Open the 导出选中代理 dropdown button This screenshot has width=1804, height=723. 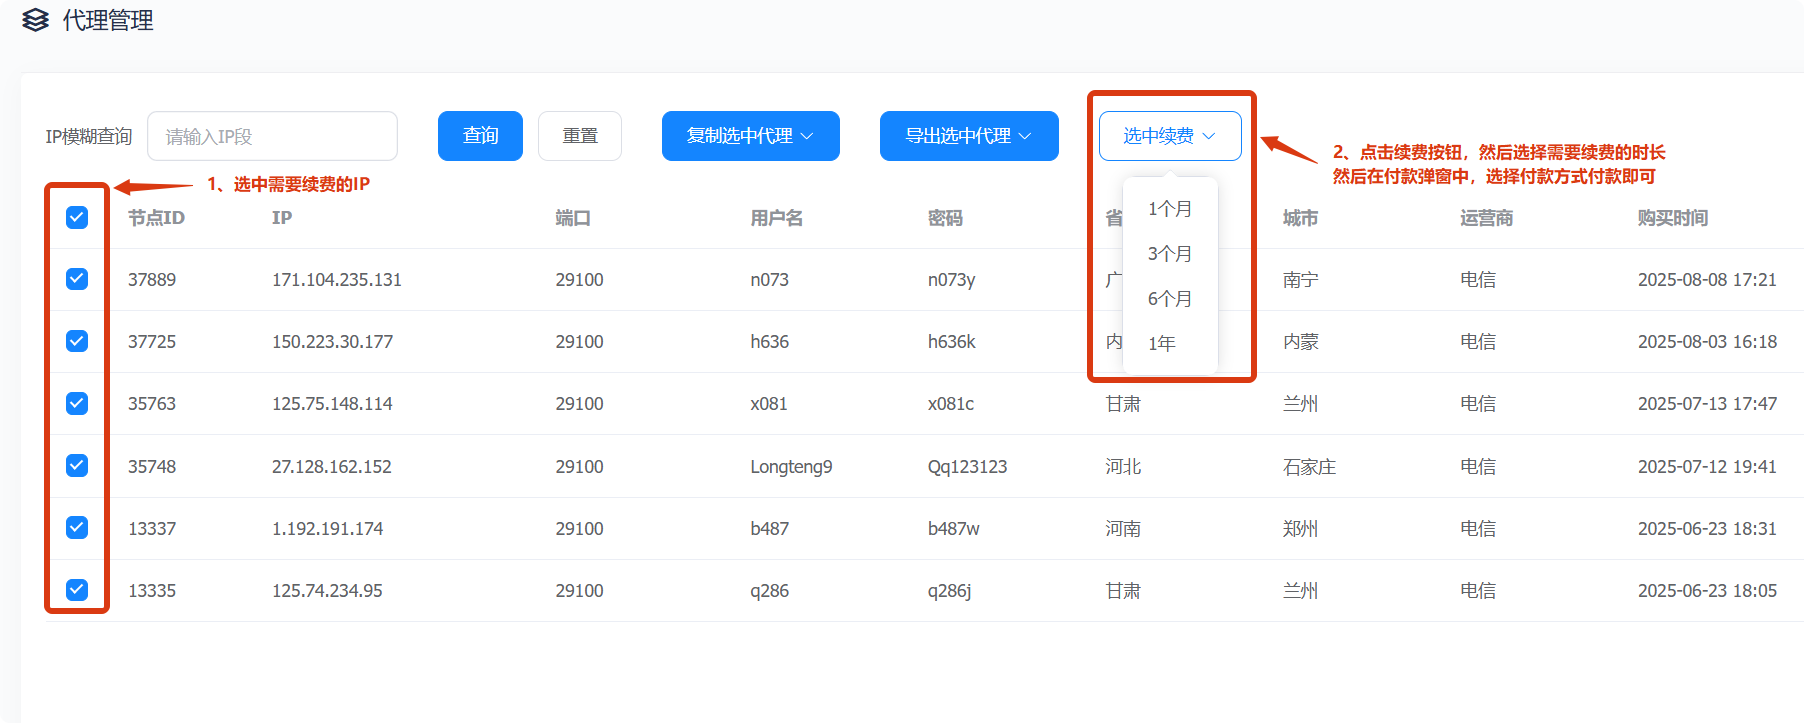[x=969, y=136]
